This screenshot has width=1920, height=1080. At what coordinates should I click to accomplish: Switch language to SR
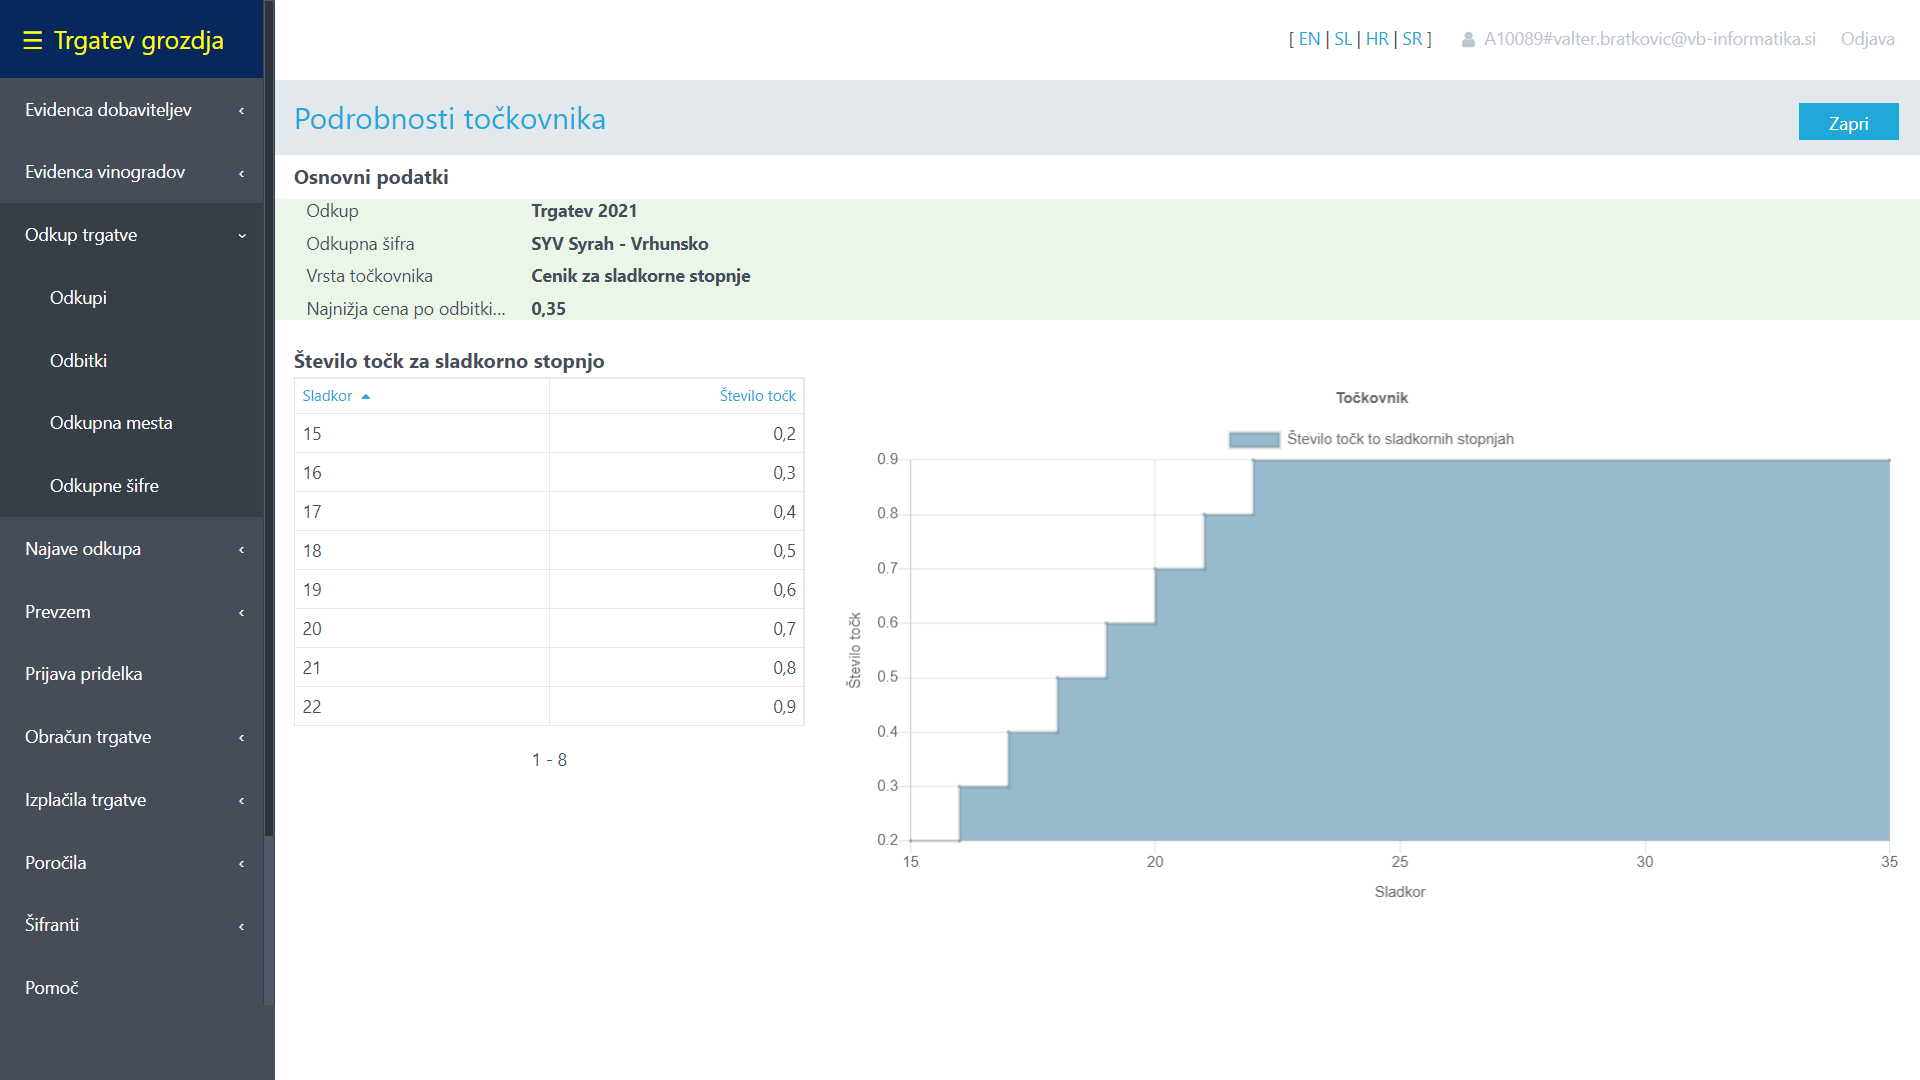(x=1412, y=39)
